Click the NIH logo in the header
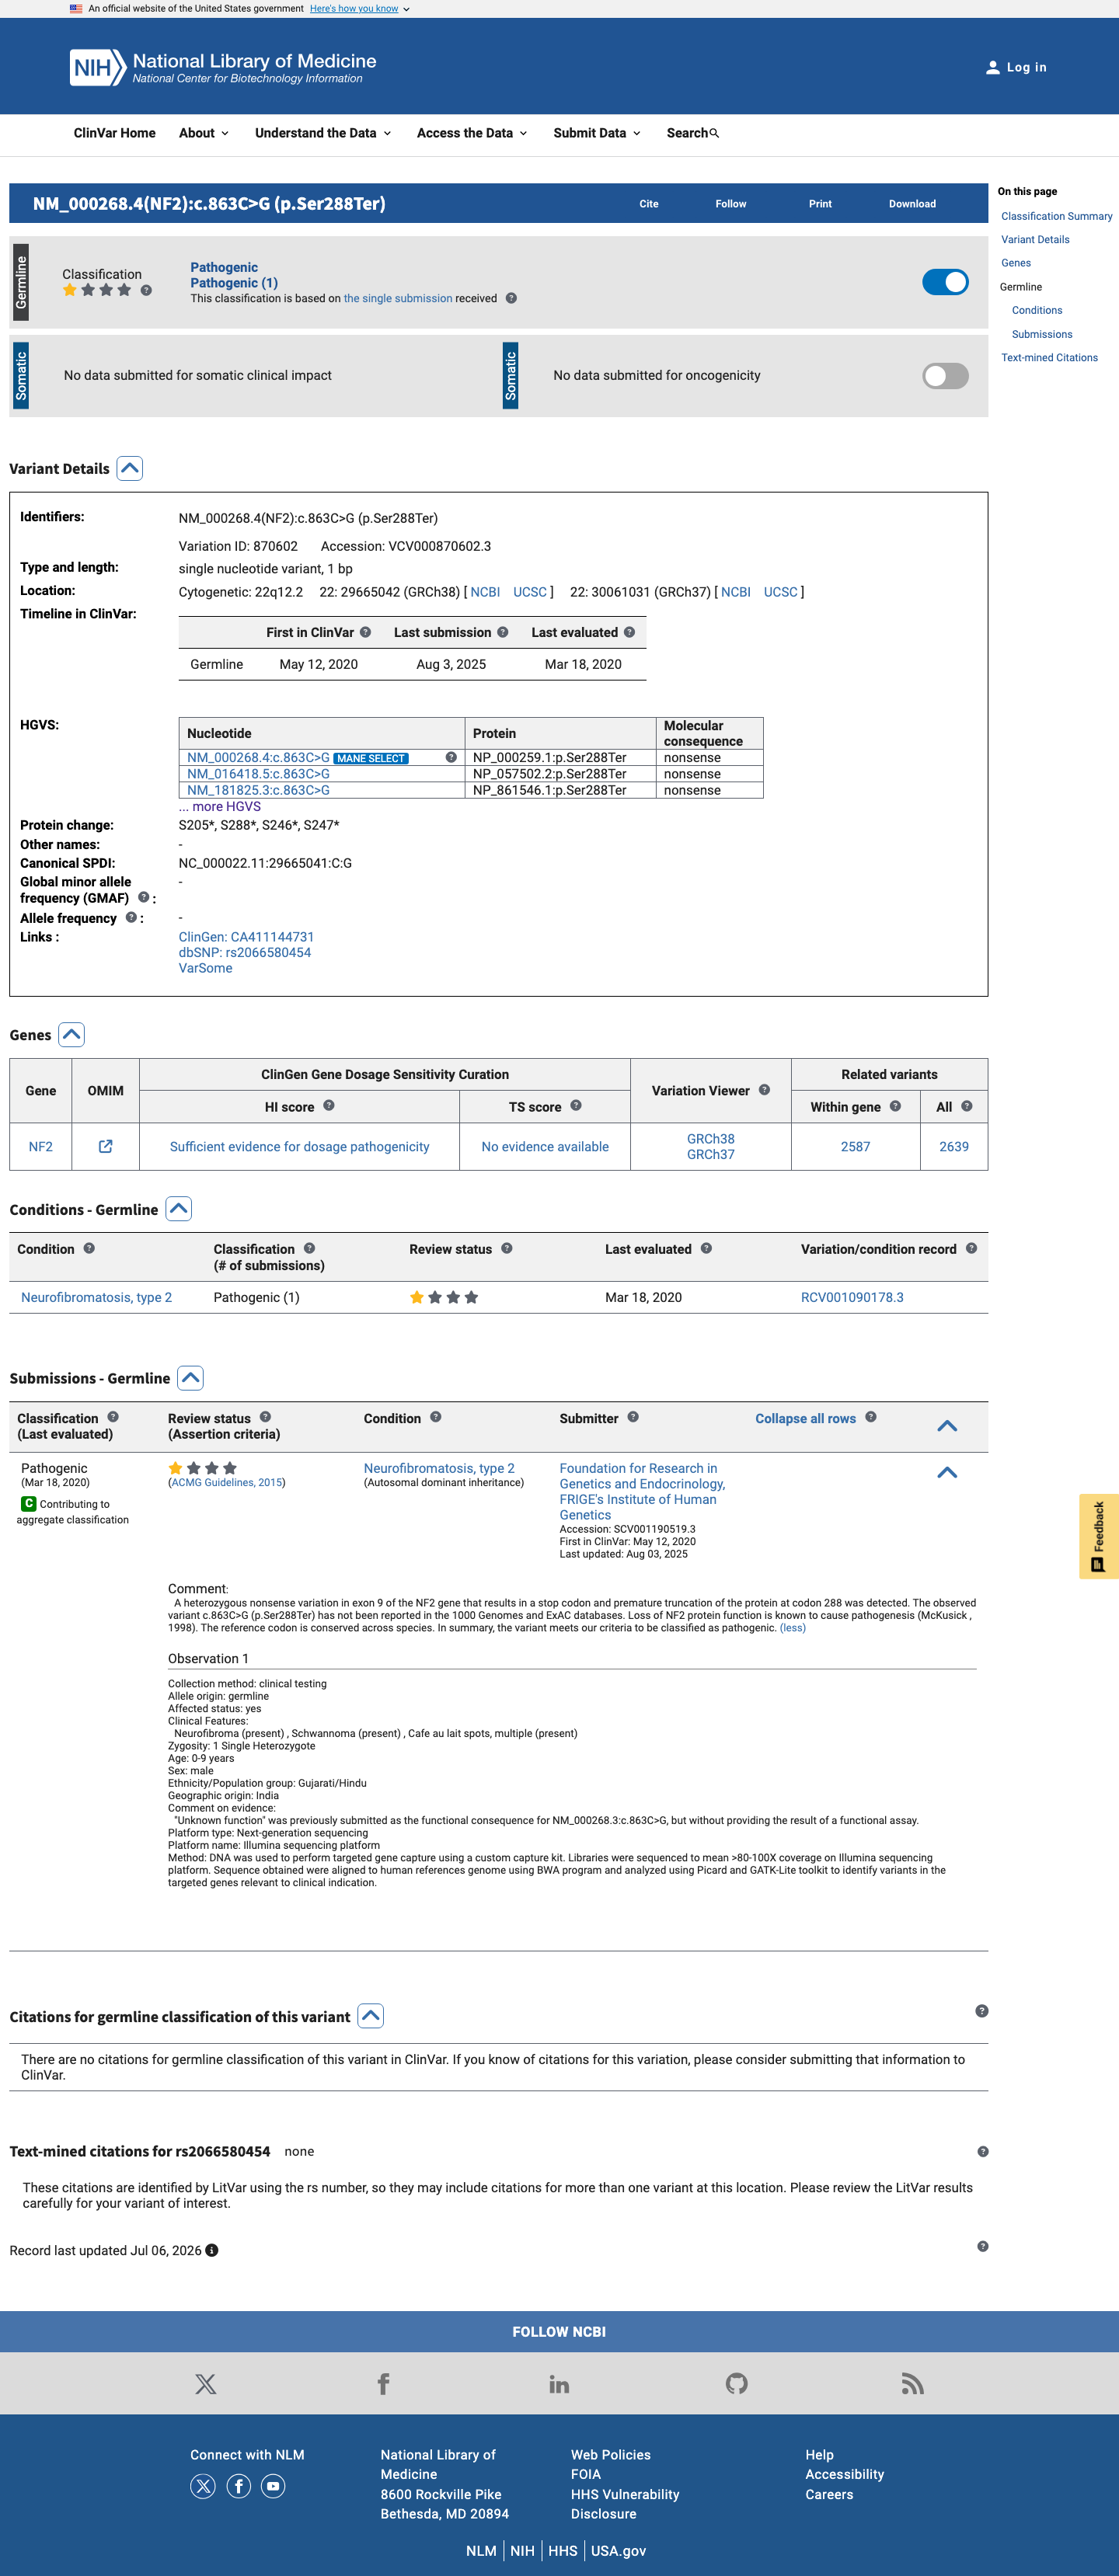 point(97,67)
